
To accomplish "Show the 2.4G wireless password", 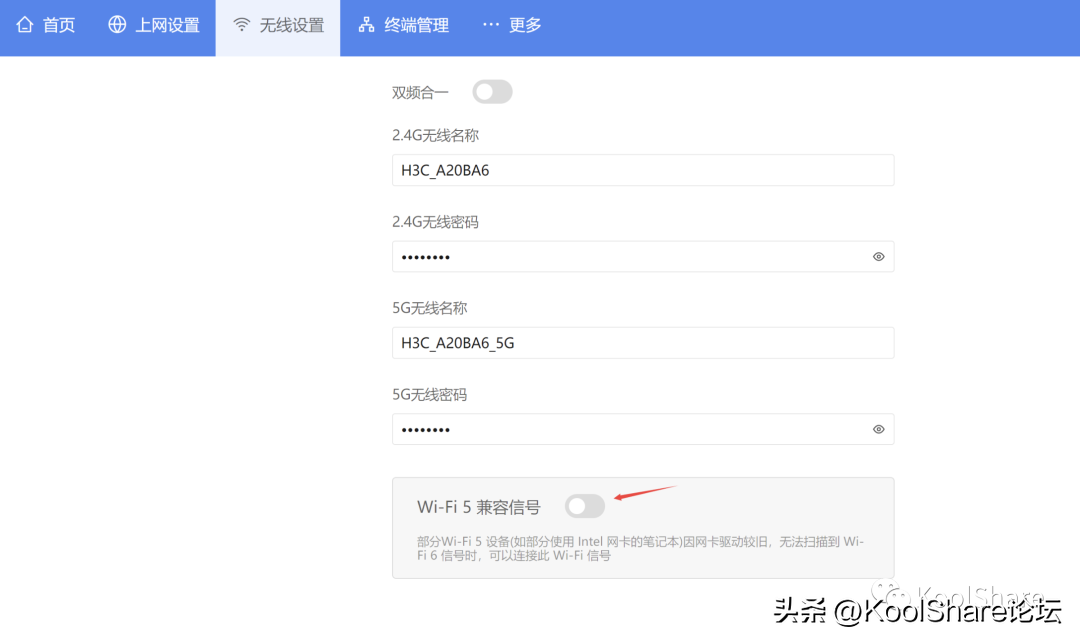I will (x=878, y=257).
